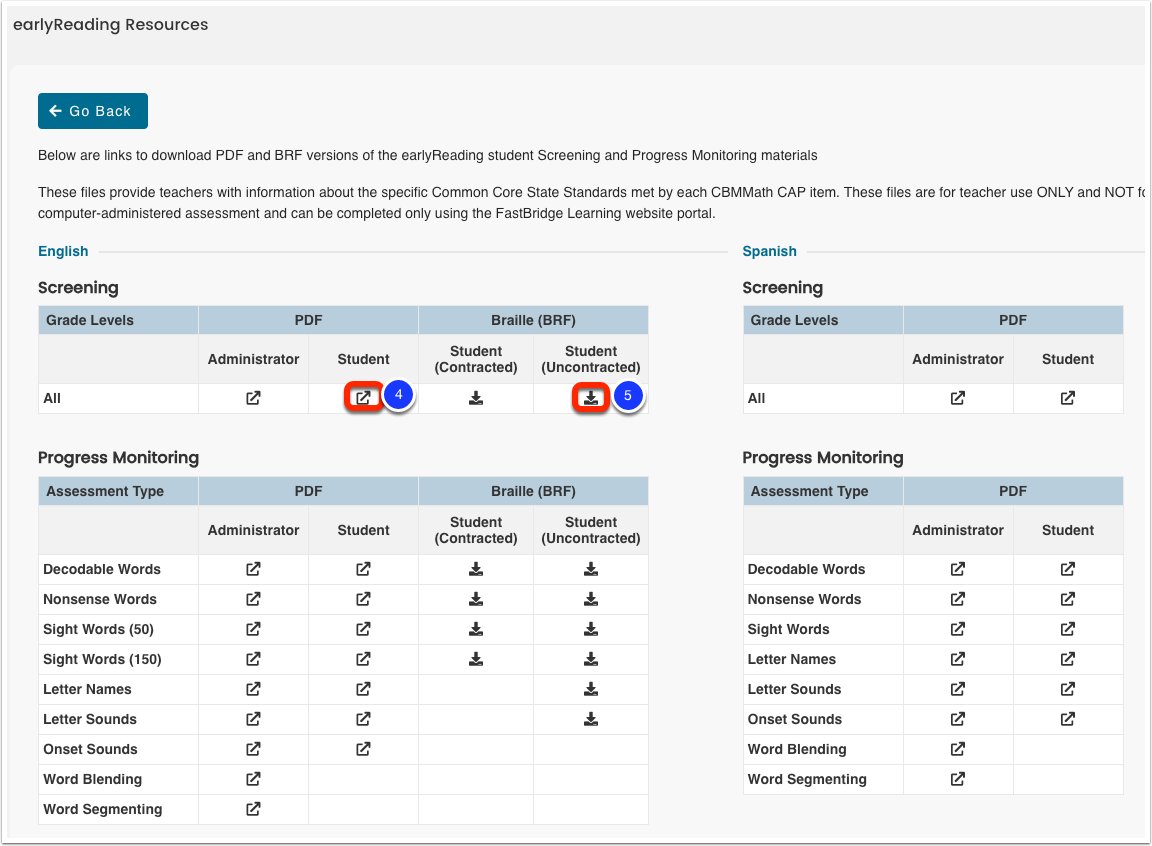Open Spanish Nonsense Words Student PDF

point(1068,599)
